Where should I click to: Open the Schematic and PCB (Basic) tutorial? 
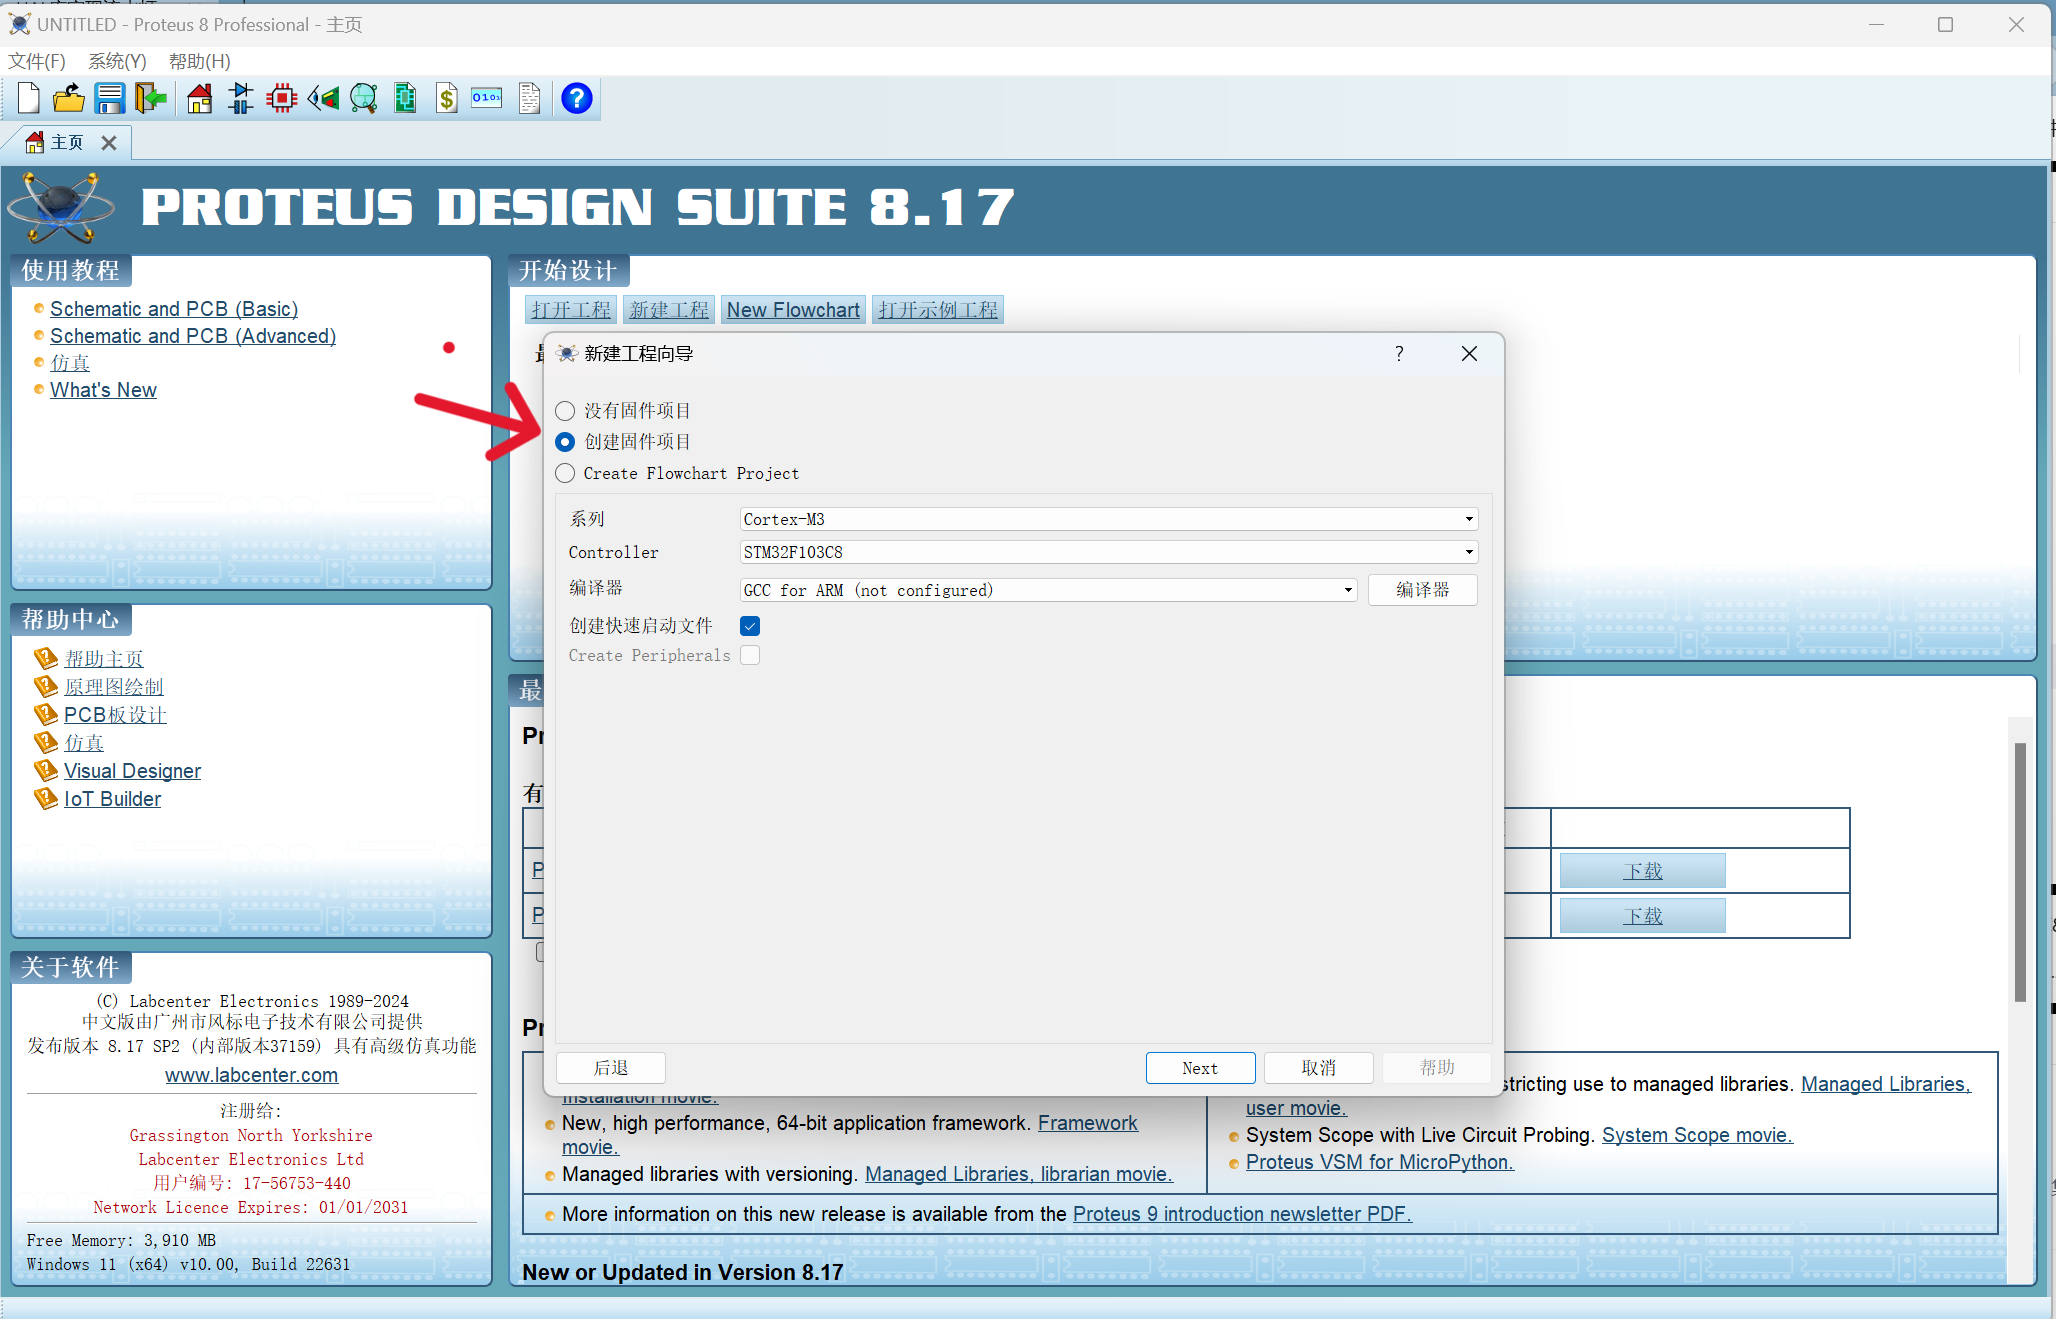pyautogui.click(x=174, y=309)
